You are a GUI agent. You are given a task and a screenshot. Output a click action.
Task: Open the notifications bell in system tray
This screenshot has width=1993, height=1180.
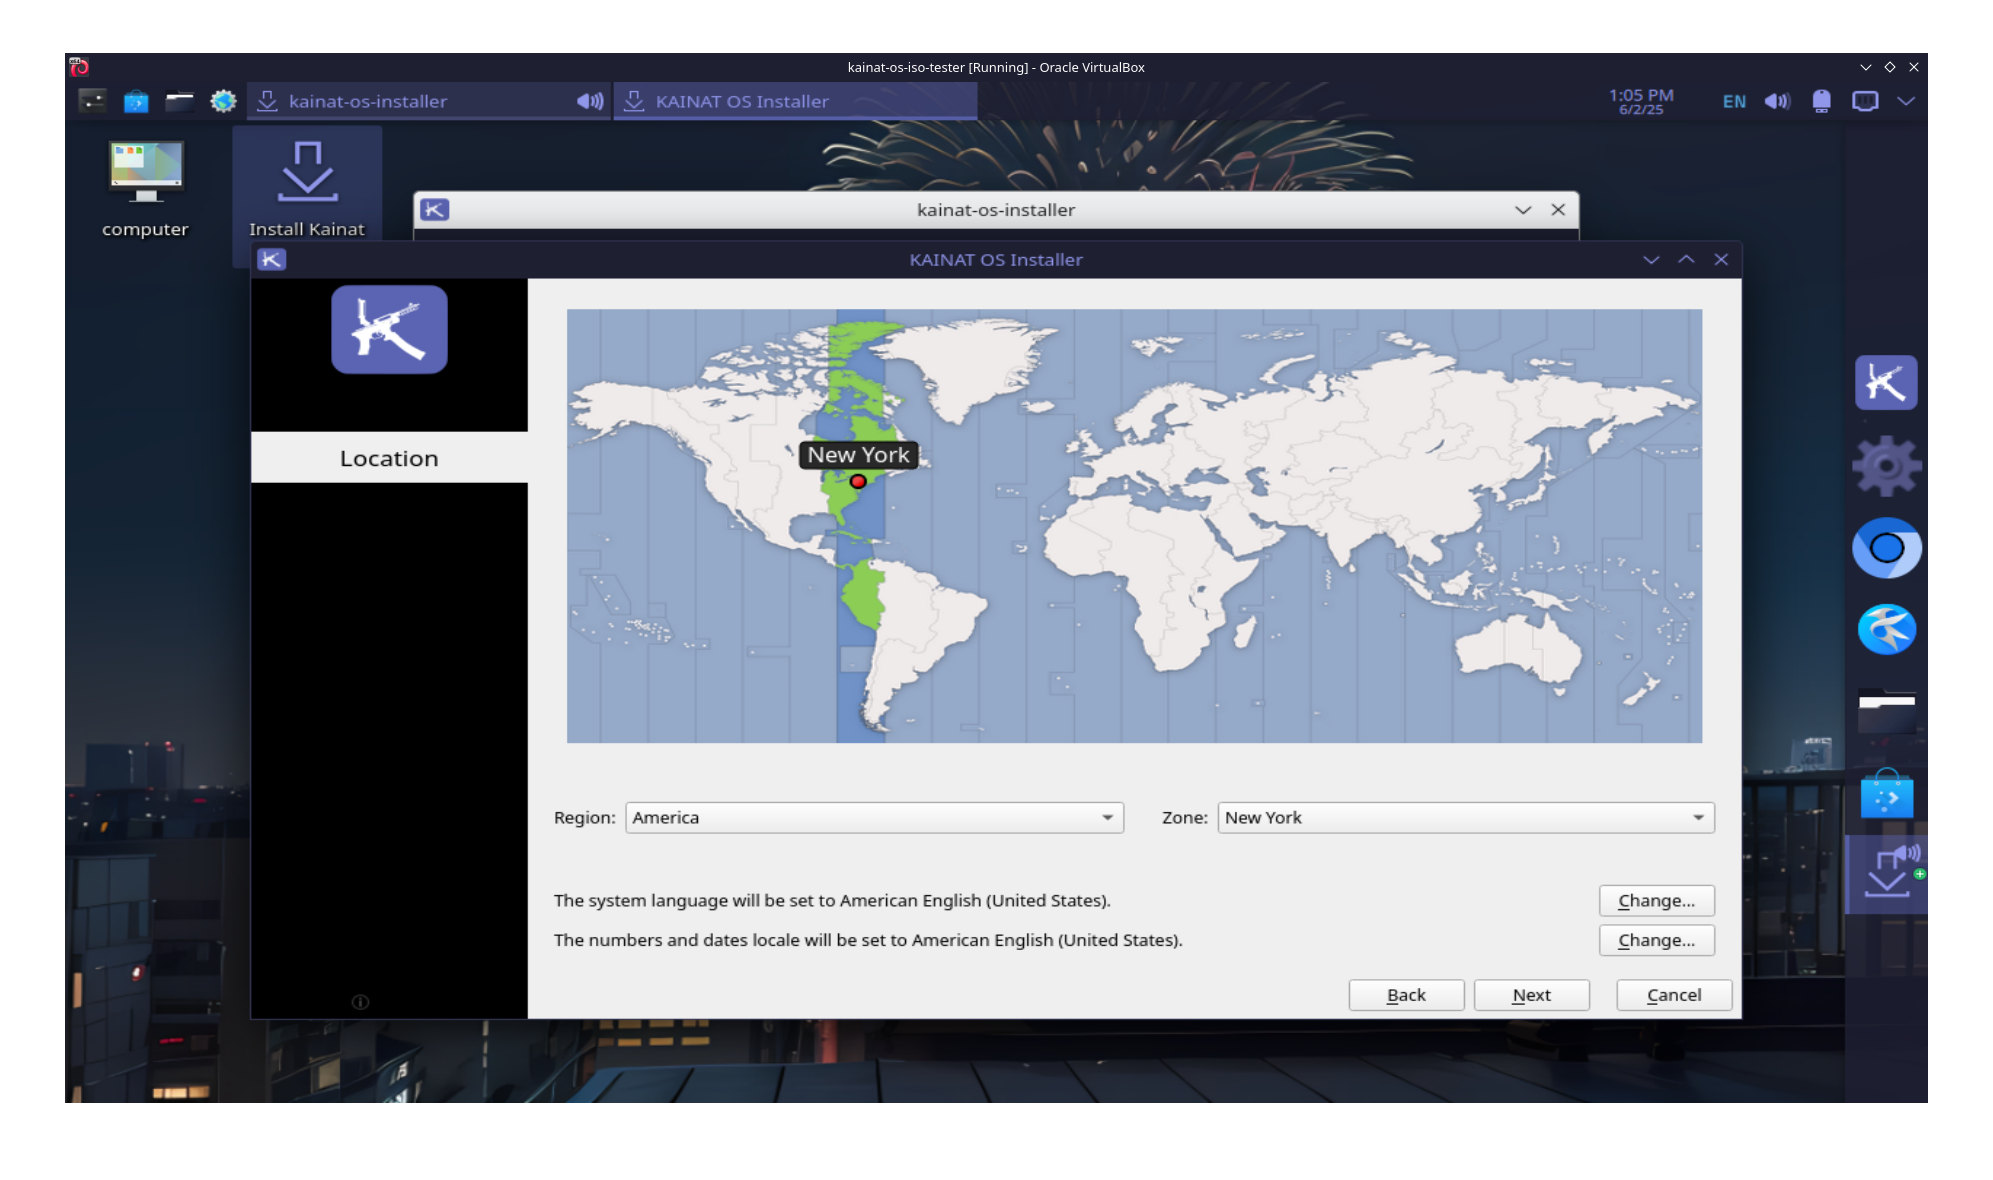[1821, 101]
